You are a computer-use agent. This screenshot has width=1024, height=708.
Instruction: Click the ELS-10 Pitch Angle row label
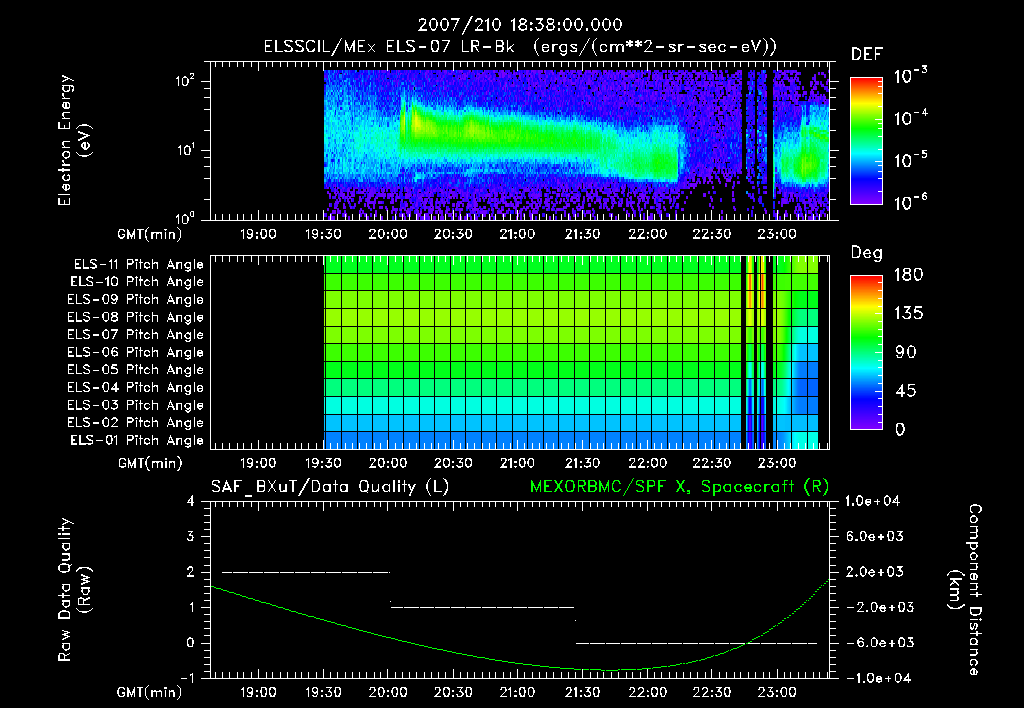pos(137,282)
